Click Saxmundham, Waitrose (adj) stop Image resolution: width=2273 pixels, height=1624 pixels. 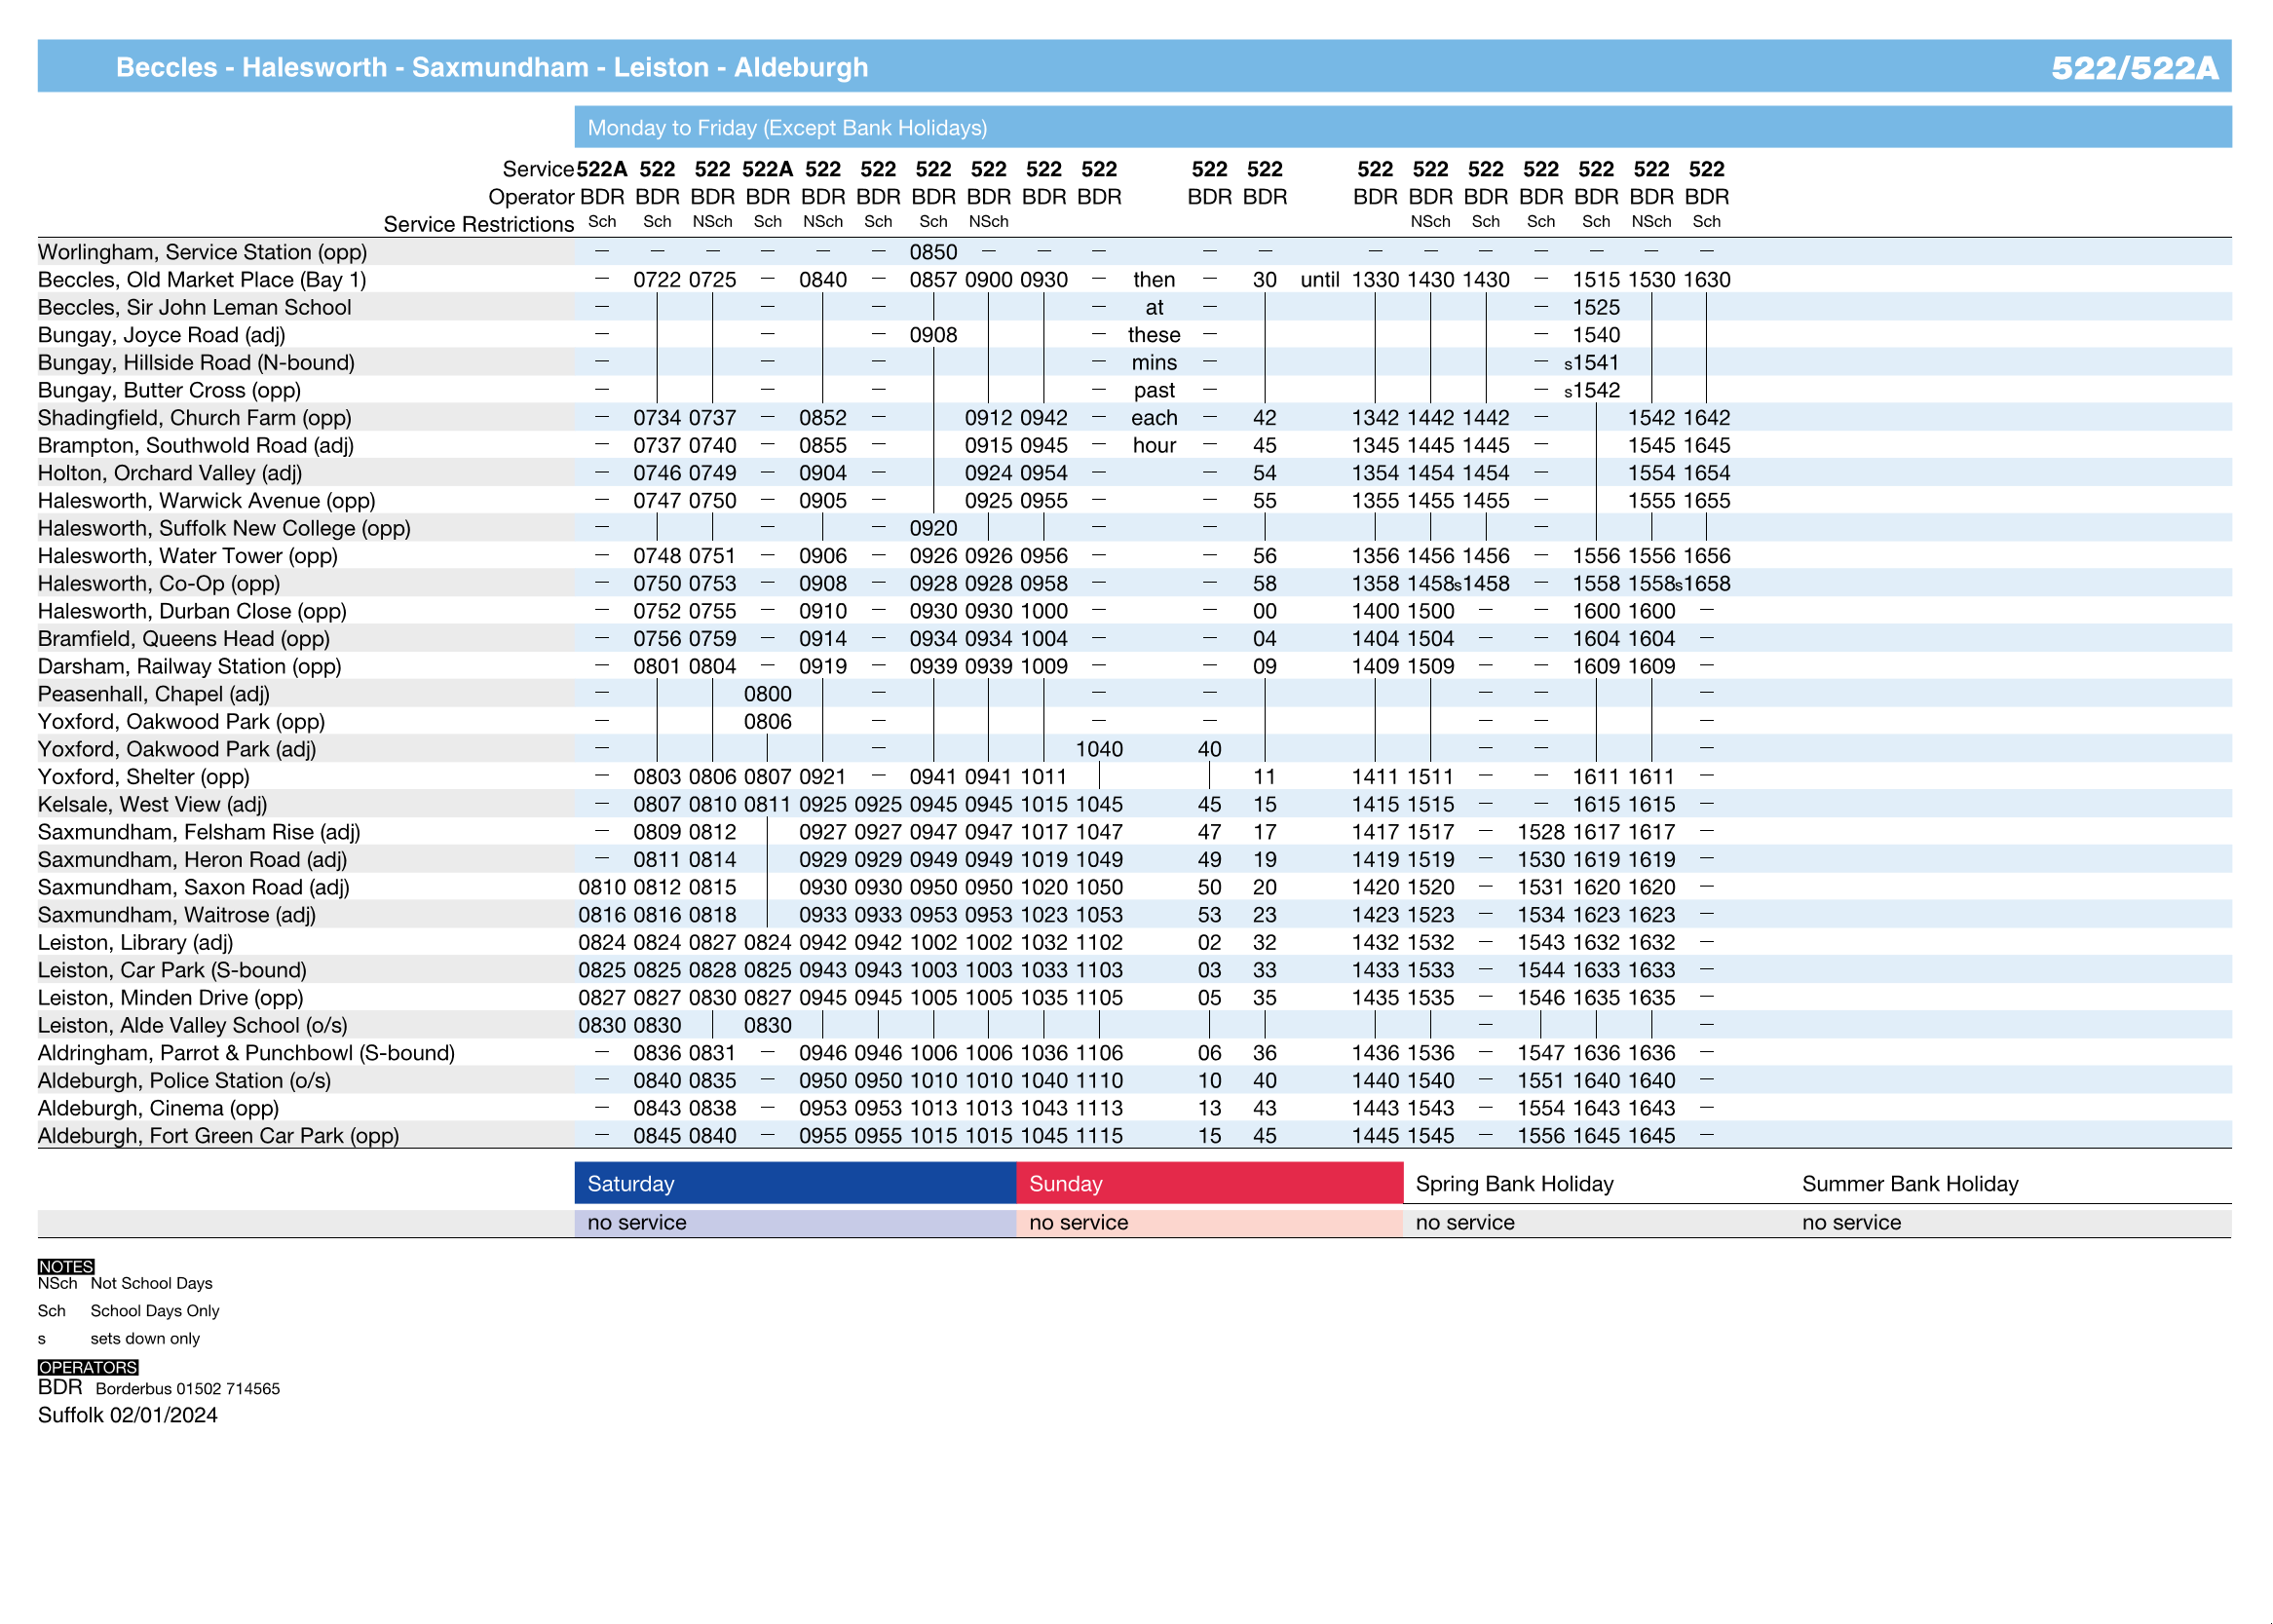click(177, 915)
